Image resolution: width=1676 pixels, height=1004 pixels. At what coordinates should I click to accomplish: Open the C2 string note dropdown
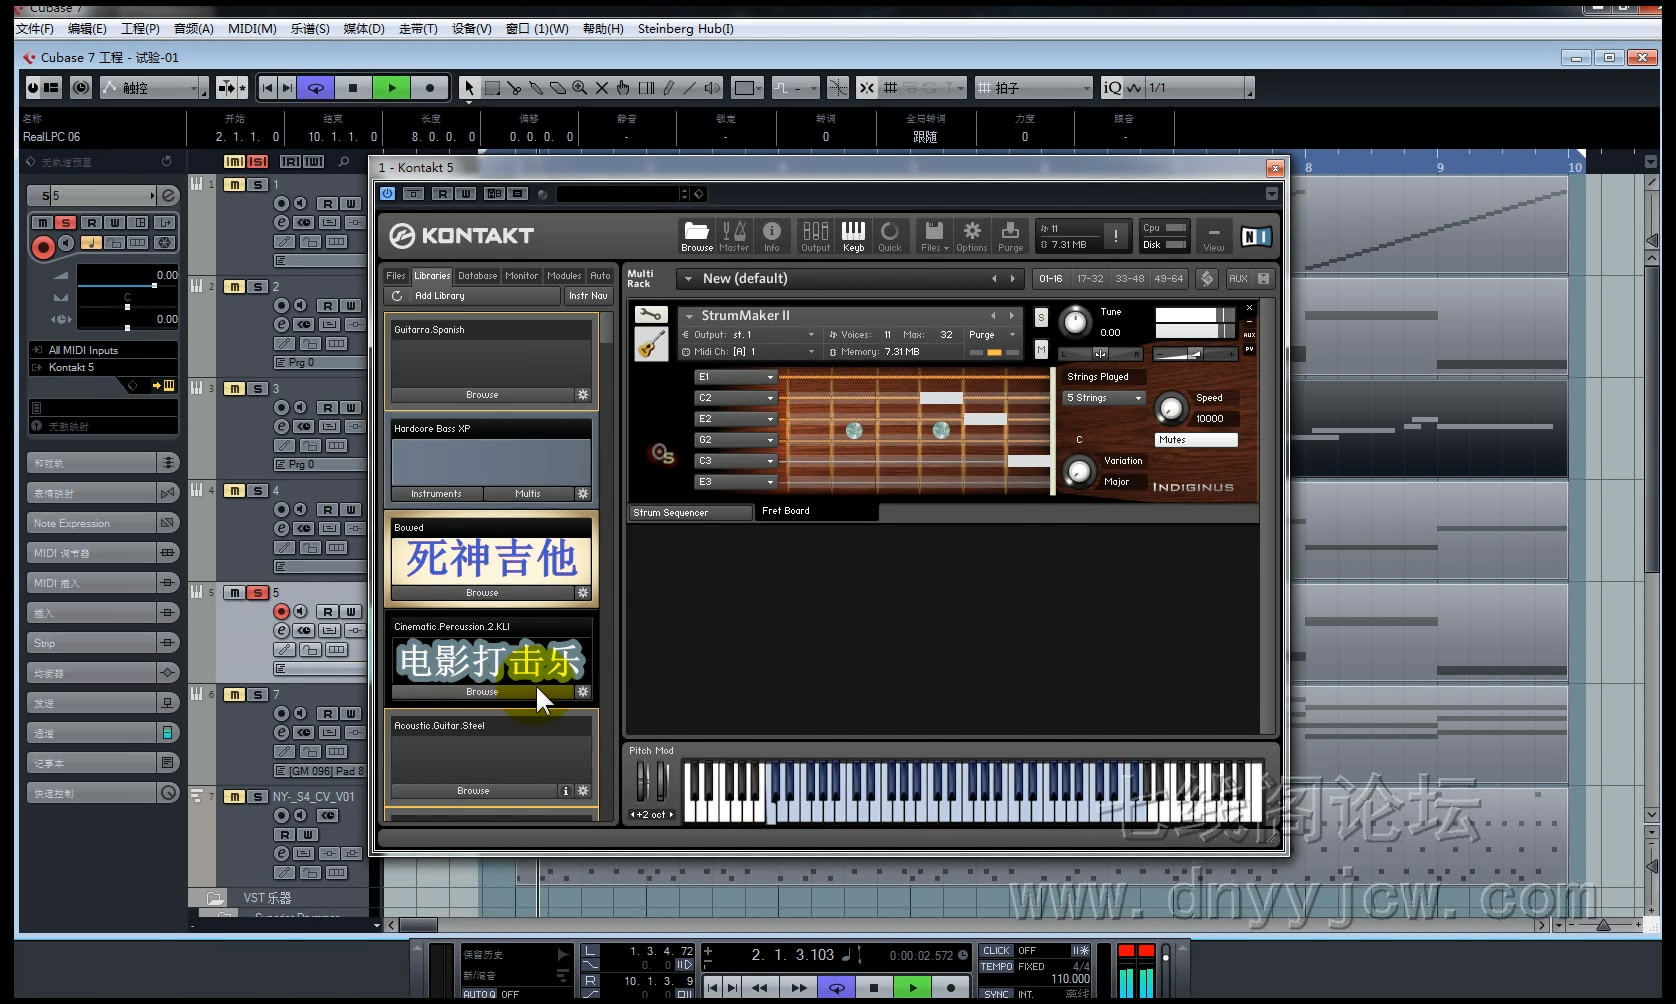coord(736,398)
